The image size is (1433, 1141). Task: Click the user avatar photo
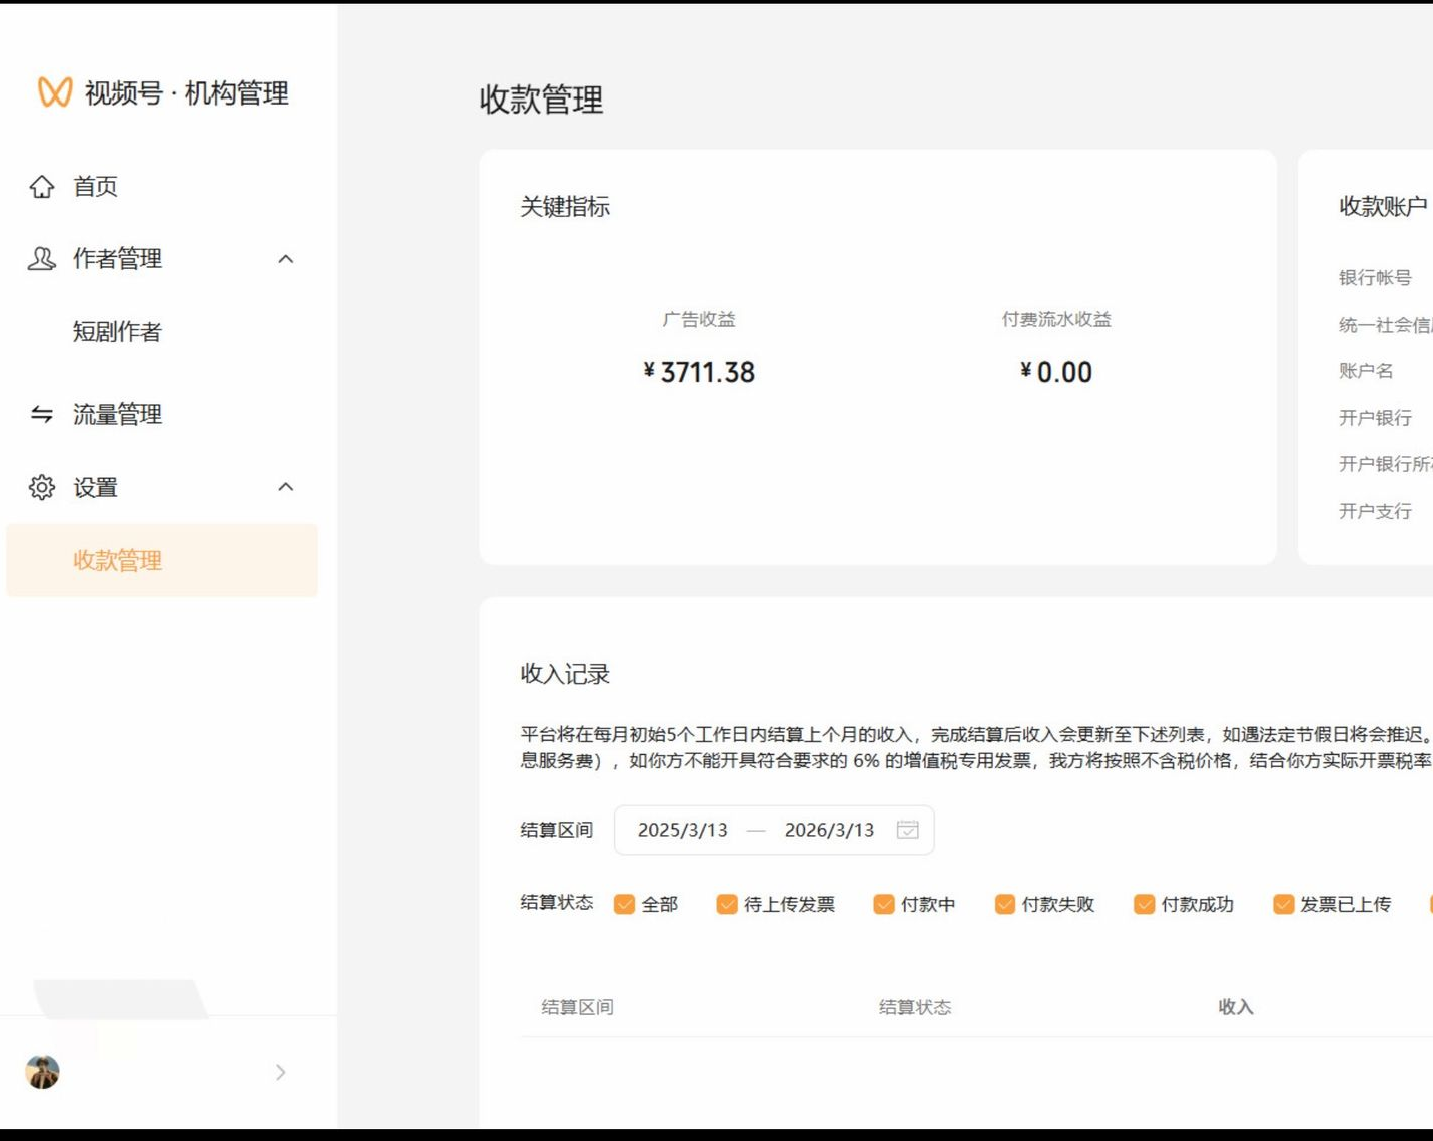pos(42,1072)
